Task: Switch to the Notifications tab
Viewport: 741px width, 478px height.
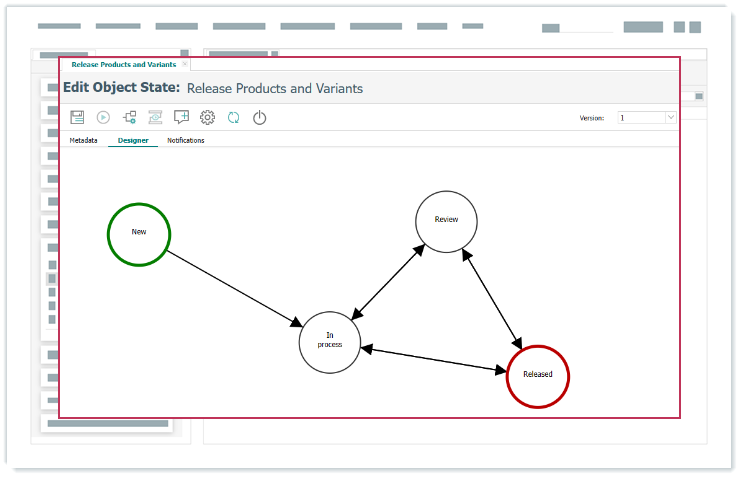Action: [185, 141]
